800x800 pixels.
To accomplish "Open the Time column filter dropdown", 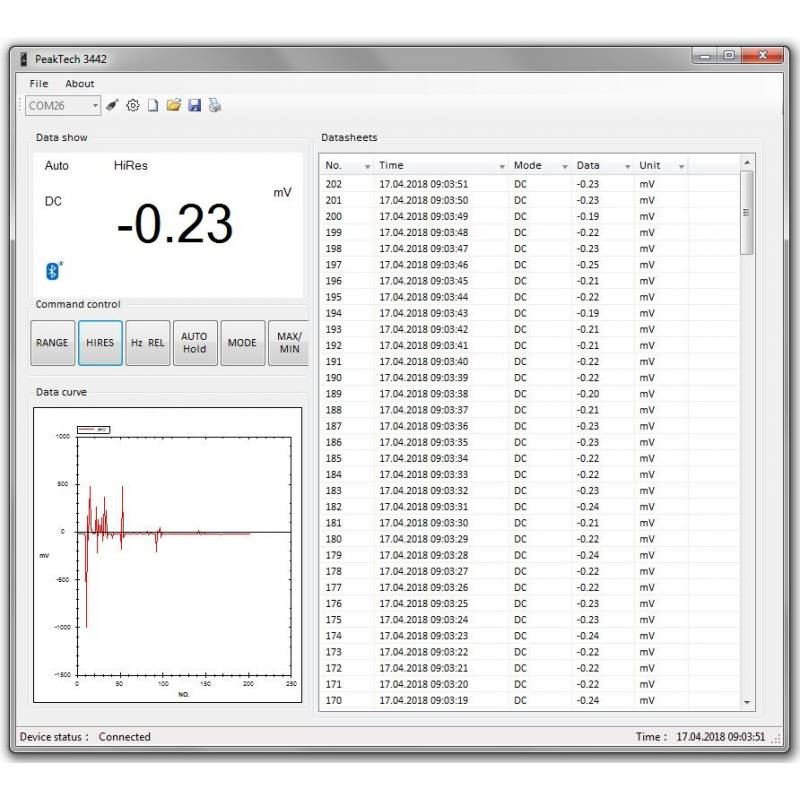I will click(502, 166).
